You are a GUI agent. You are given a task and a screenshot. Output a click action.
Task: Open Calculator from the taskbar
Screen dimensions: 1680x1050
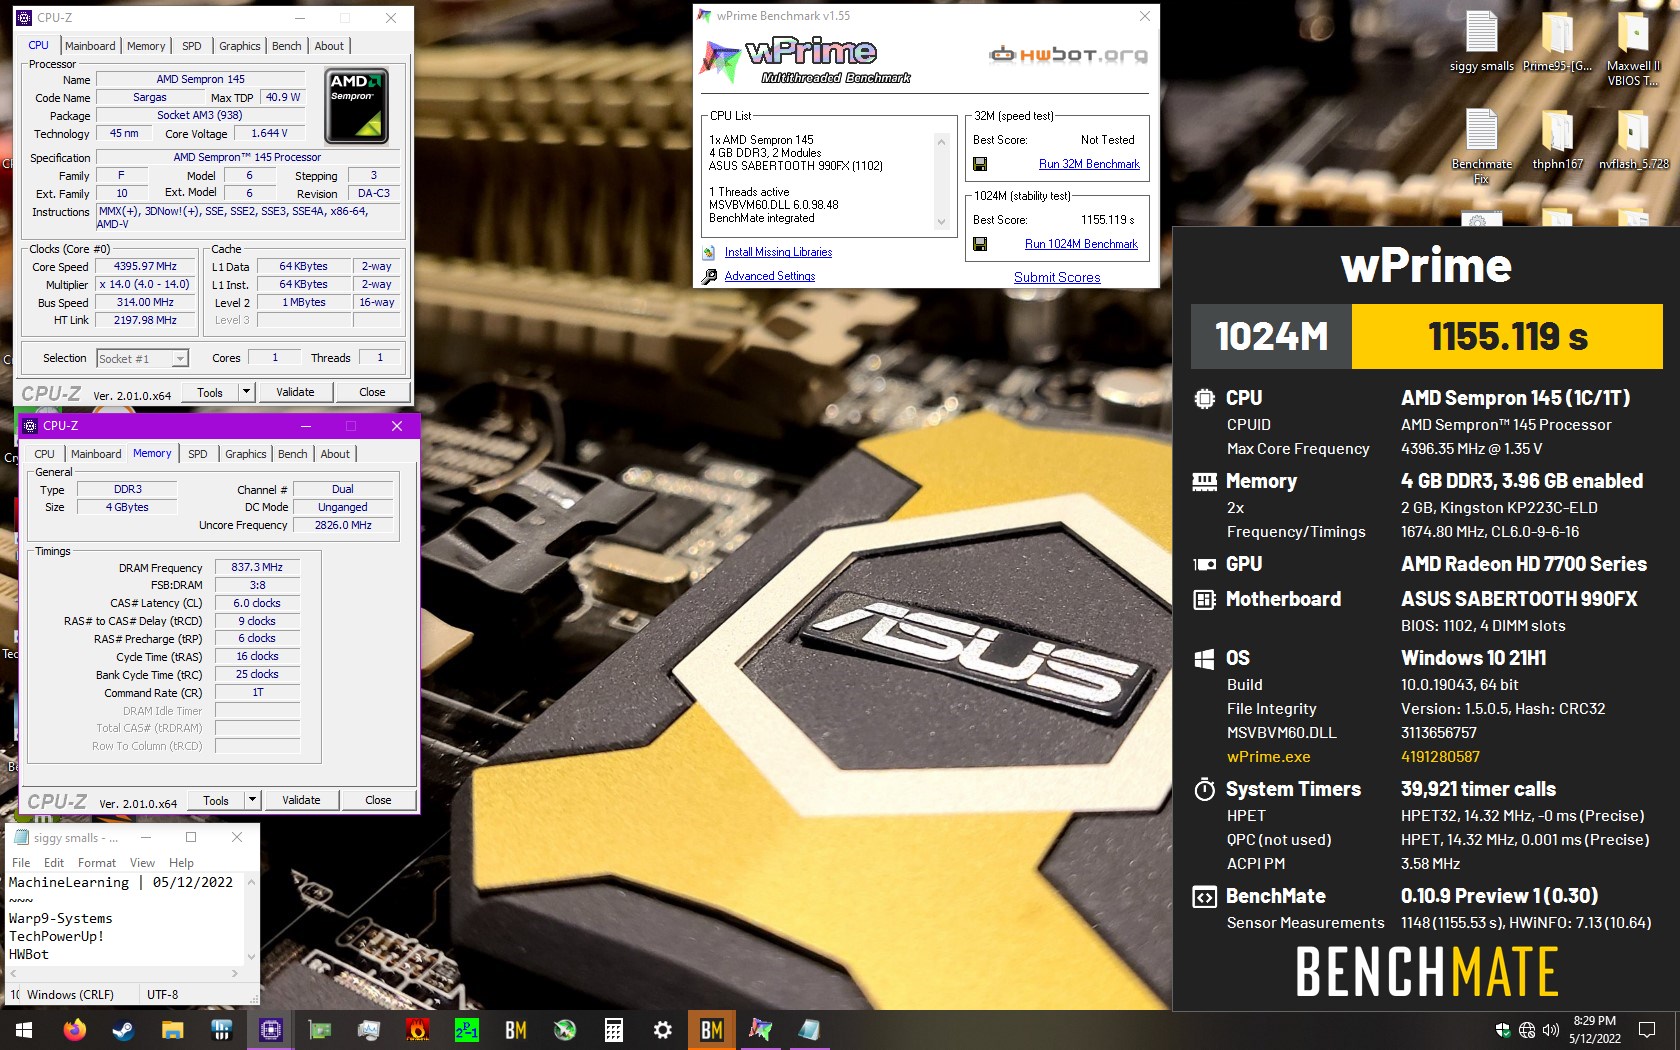click(x=614, y=1030)
